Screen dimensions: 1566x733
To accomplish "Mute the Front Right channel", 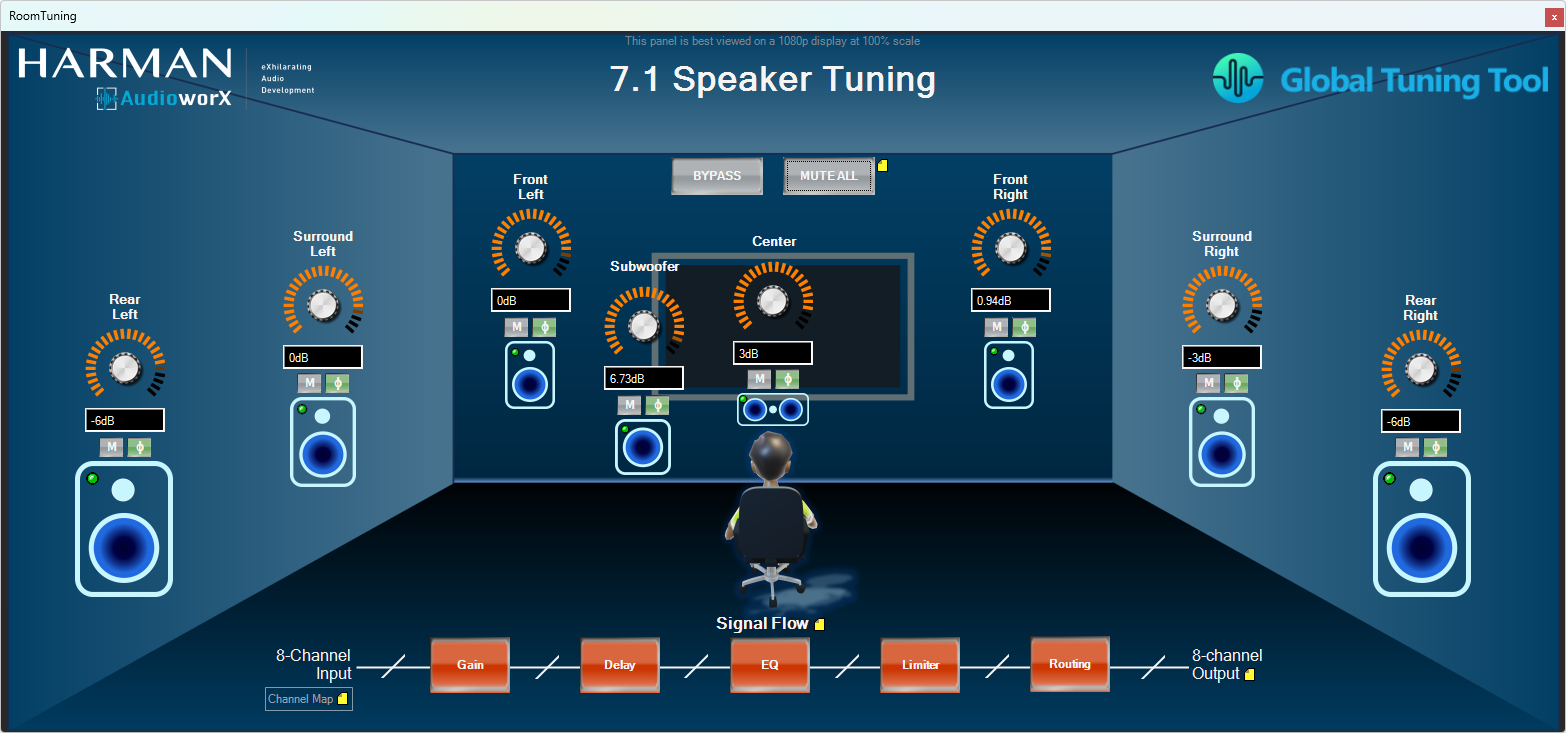I will [996, 327].
